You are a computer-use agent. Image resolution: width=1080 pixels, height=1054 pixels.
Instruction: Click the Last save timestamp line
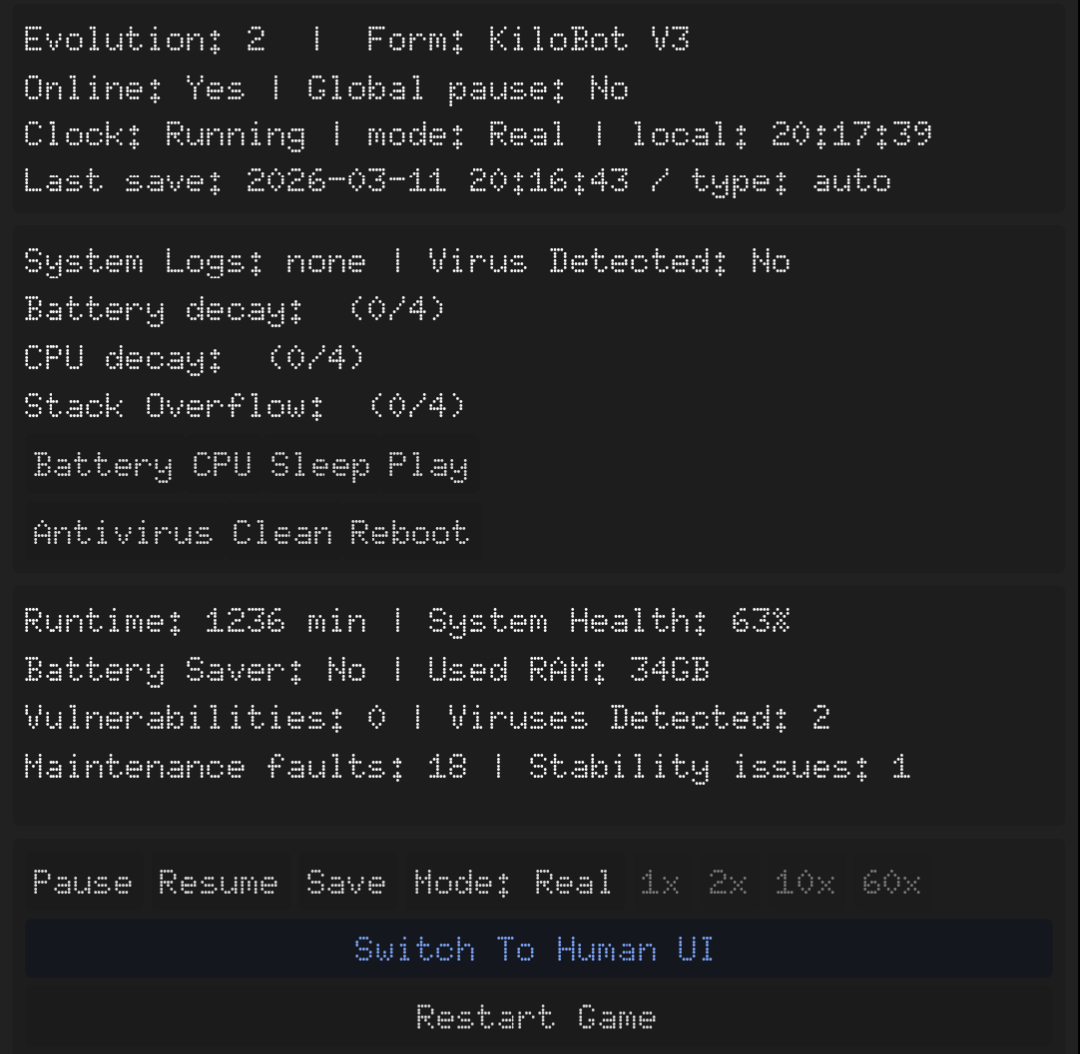(x=457, y=182)
